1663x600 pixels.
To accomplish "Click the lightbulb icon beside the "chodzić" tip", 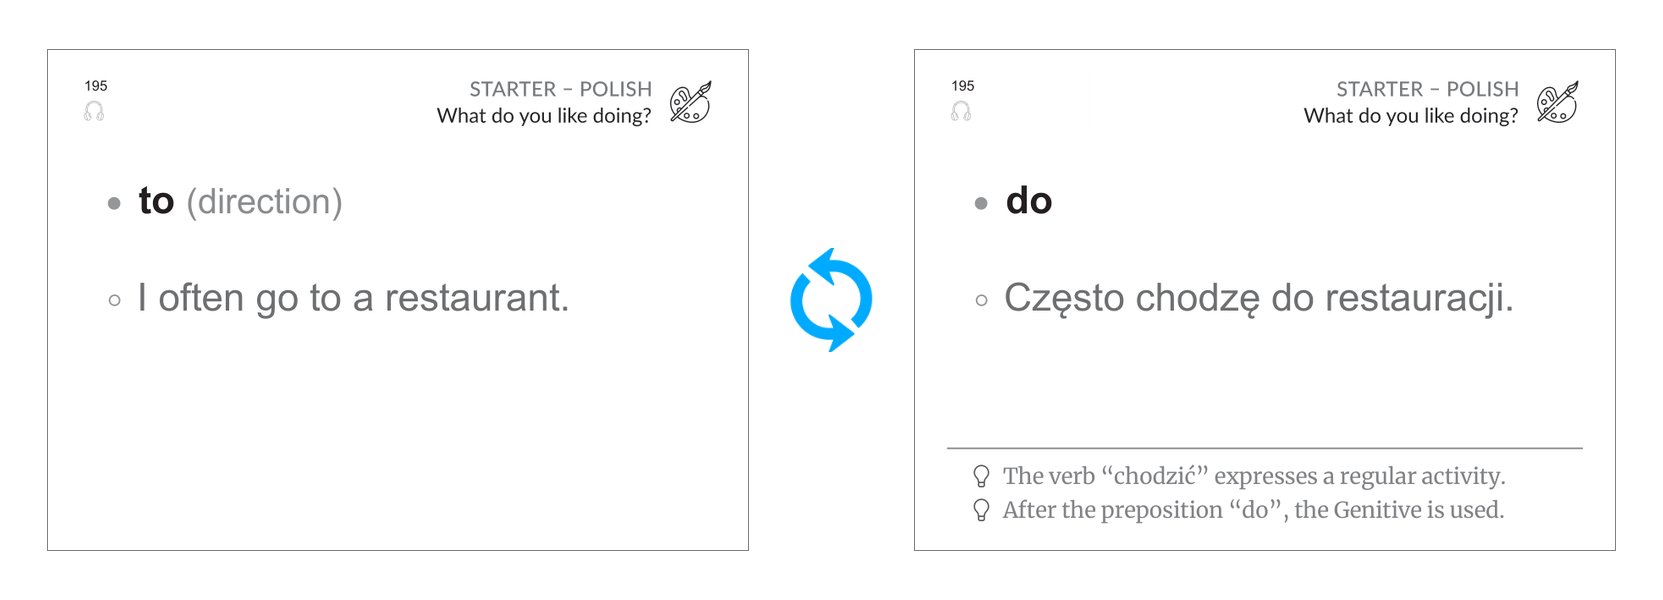I will (982, 476).
